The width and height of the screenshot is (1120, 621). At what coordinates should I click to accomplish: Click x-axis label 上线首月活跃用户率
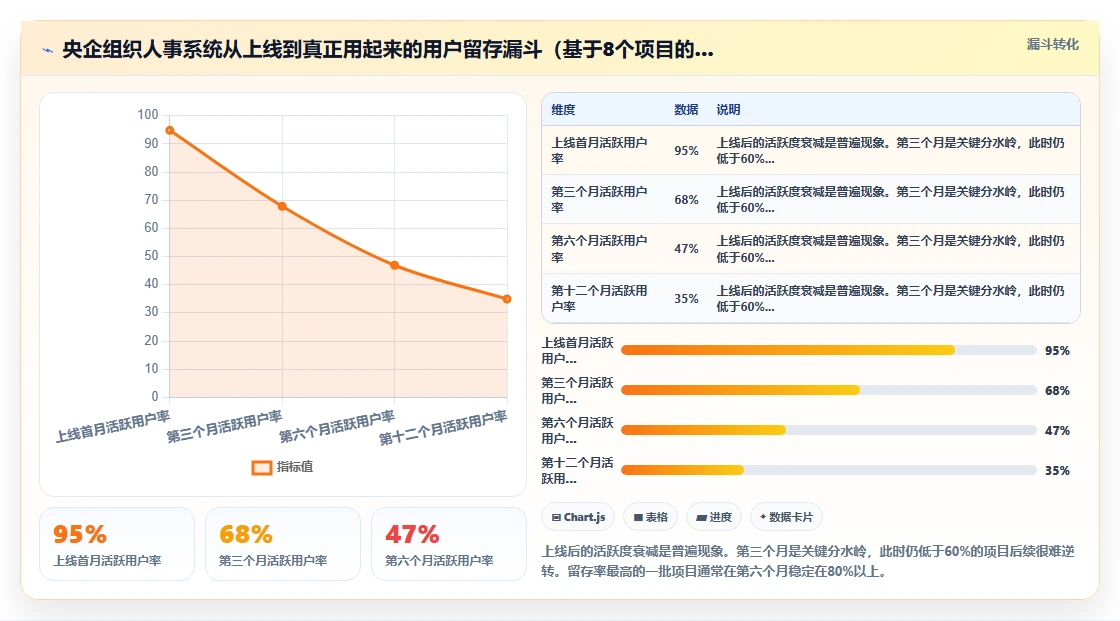(113, 427)
